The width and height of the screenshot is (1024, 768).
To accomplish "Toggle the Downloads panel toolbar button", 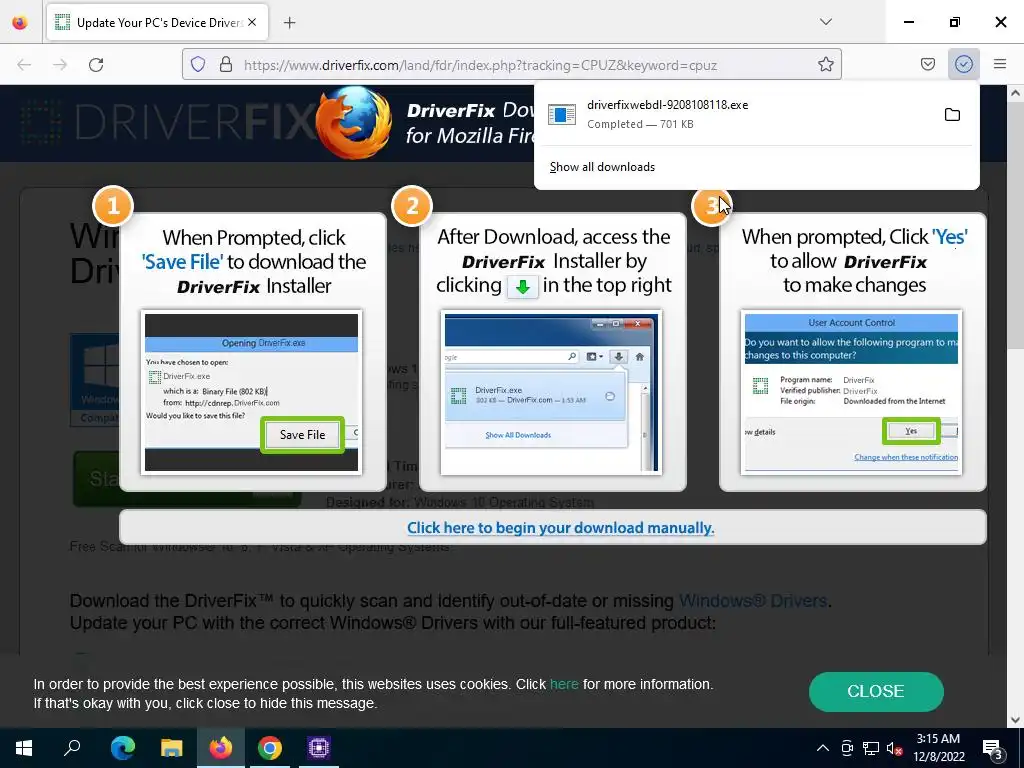I will coord(964,64).
